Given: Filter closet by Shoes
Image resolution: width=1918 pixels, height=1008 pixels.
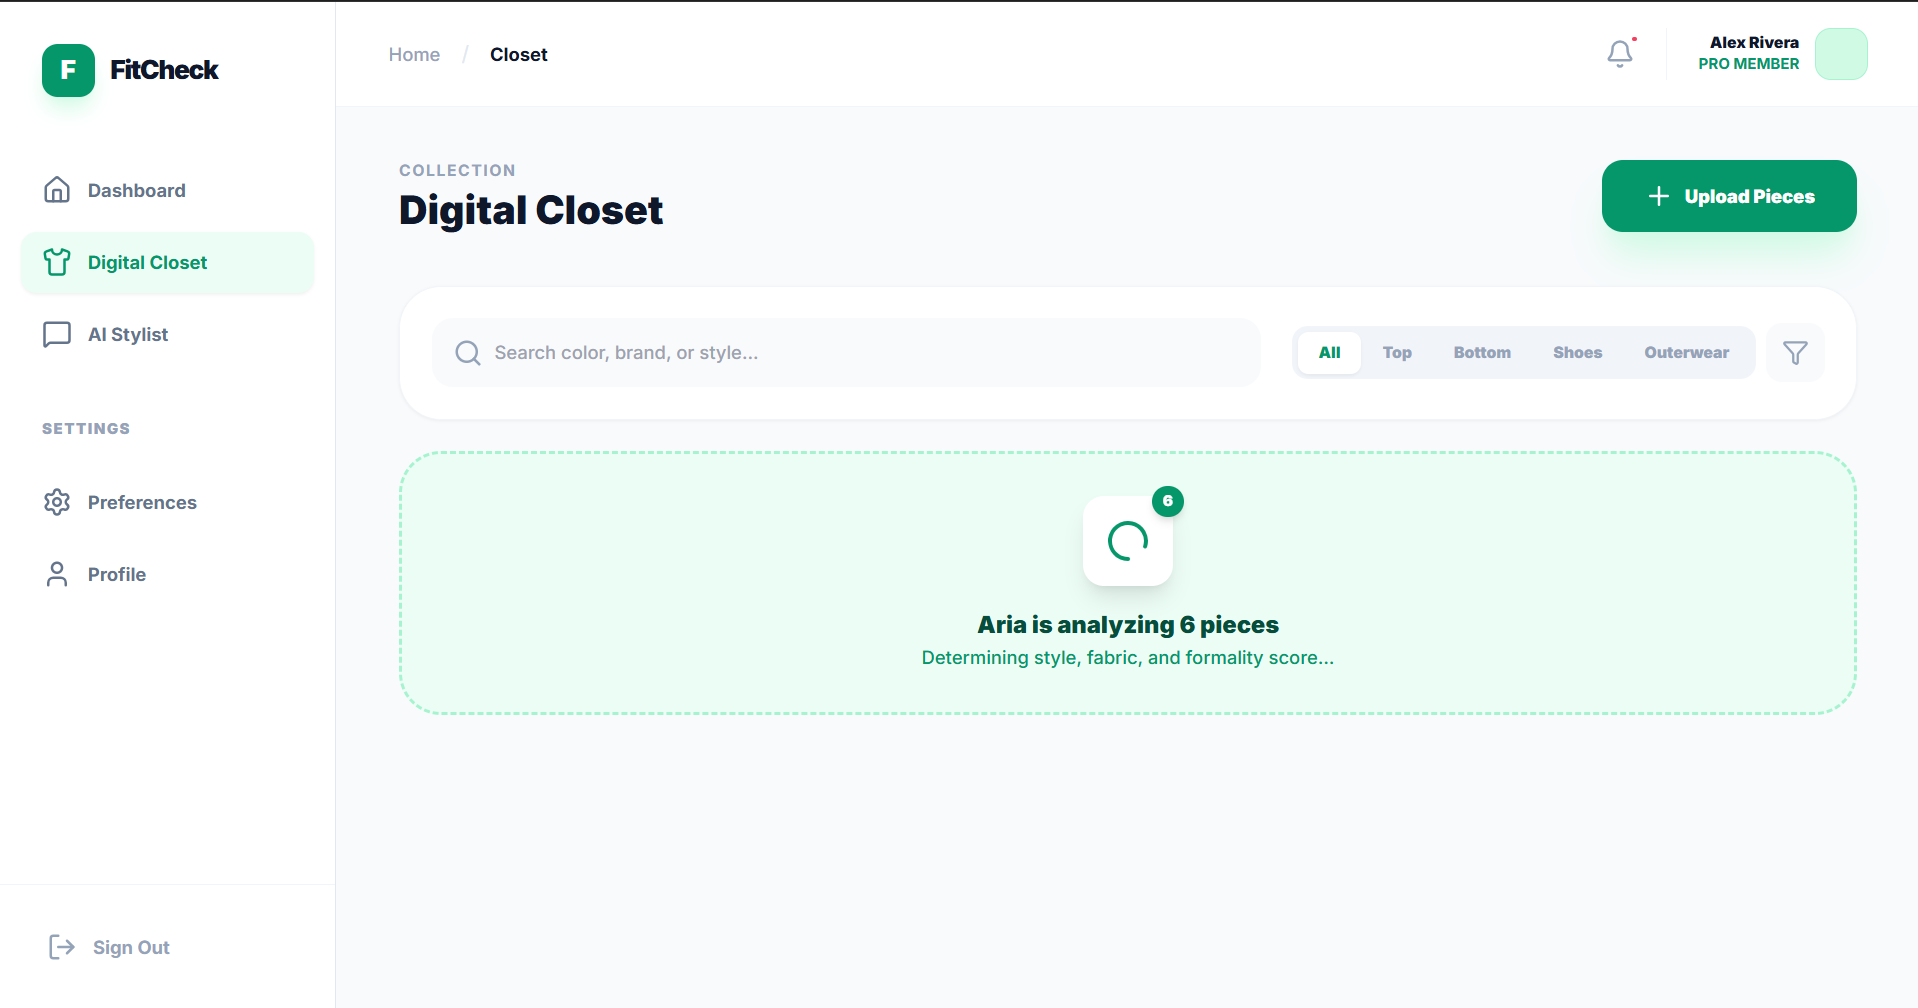Looking at the screenshot, I should tap(1577, 353).
